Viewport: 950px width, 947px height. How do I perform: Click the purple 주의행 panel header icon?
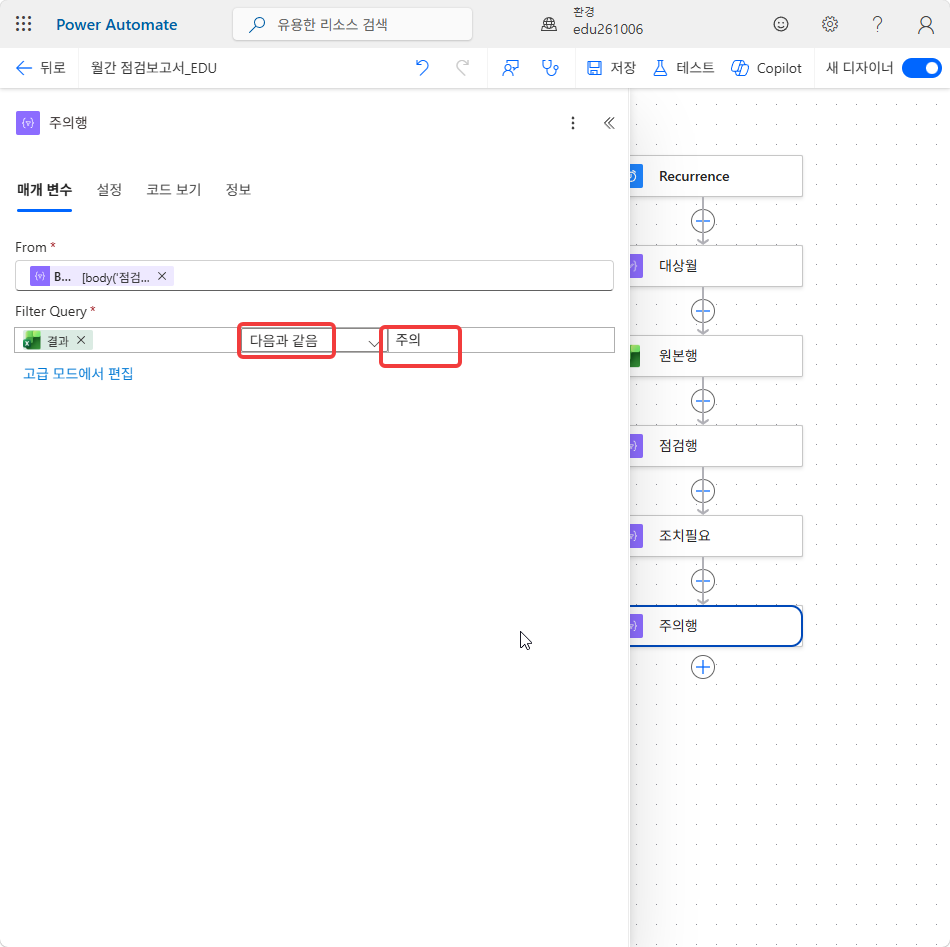pyautogui.click(x=28, y=123)
